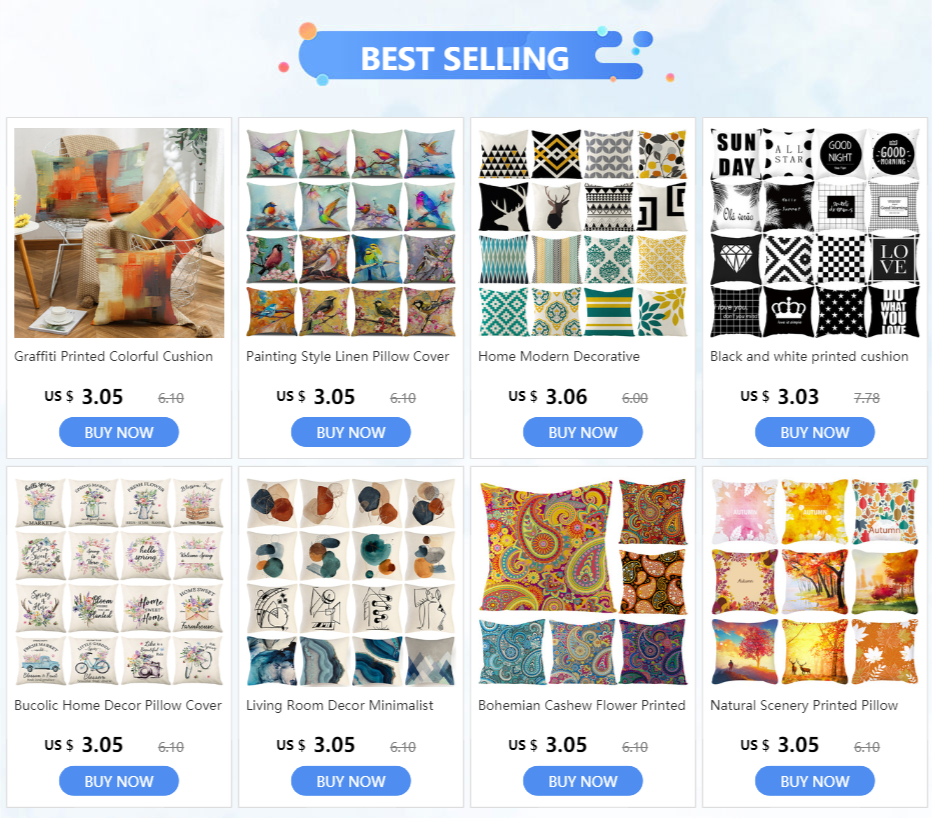Buy the Graffiti Printed Colorful Cushion now

(x=119, y=432)
